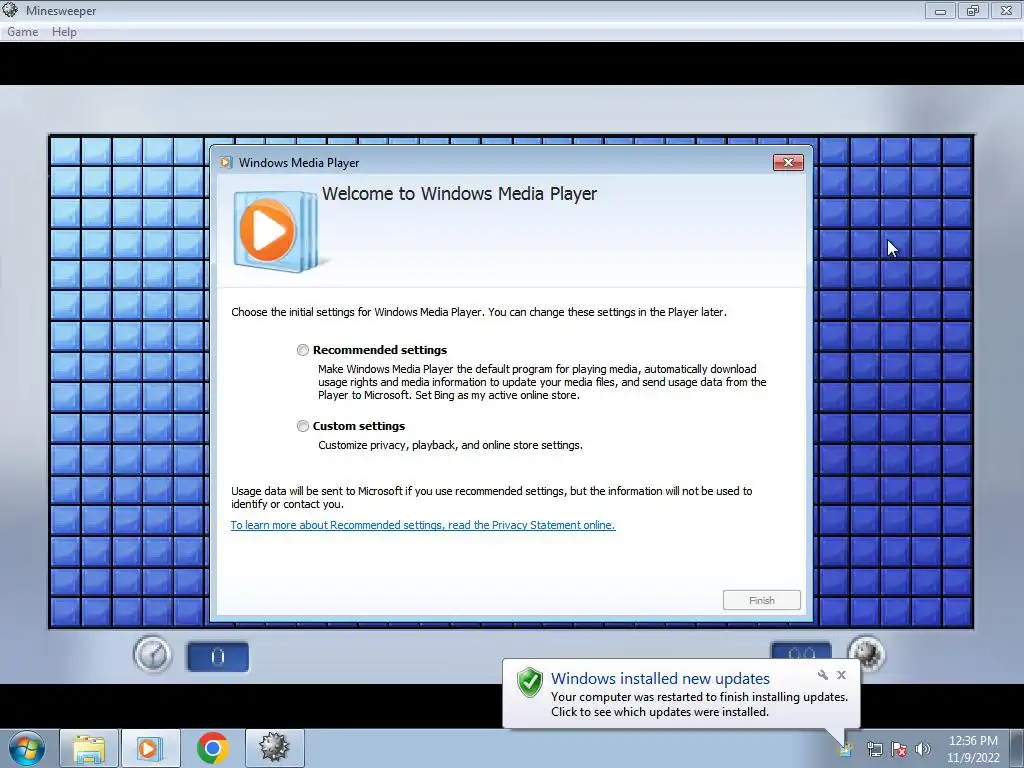Click the Windows Media Player title bar icon
Image resolution: width=1024 pixels, height=768 pixels.
(x=226, y=163)
